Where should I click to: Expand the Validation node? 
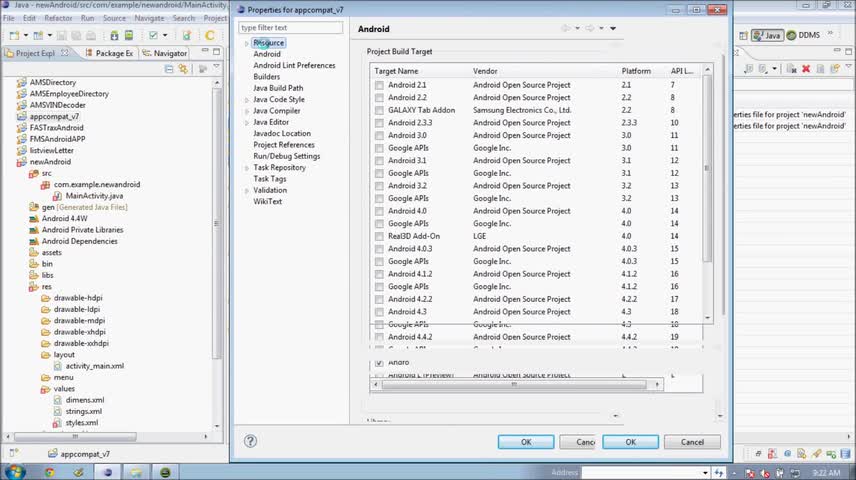[x=247, y=191]
